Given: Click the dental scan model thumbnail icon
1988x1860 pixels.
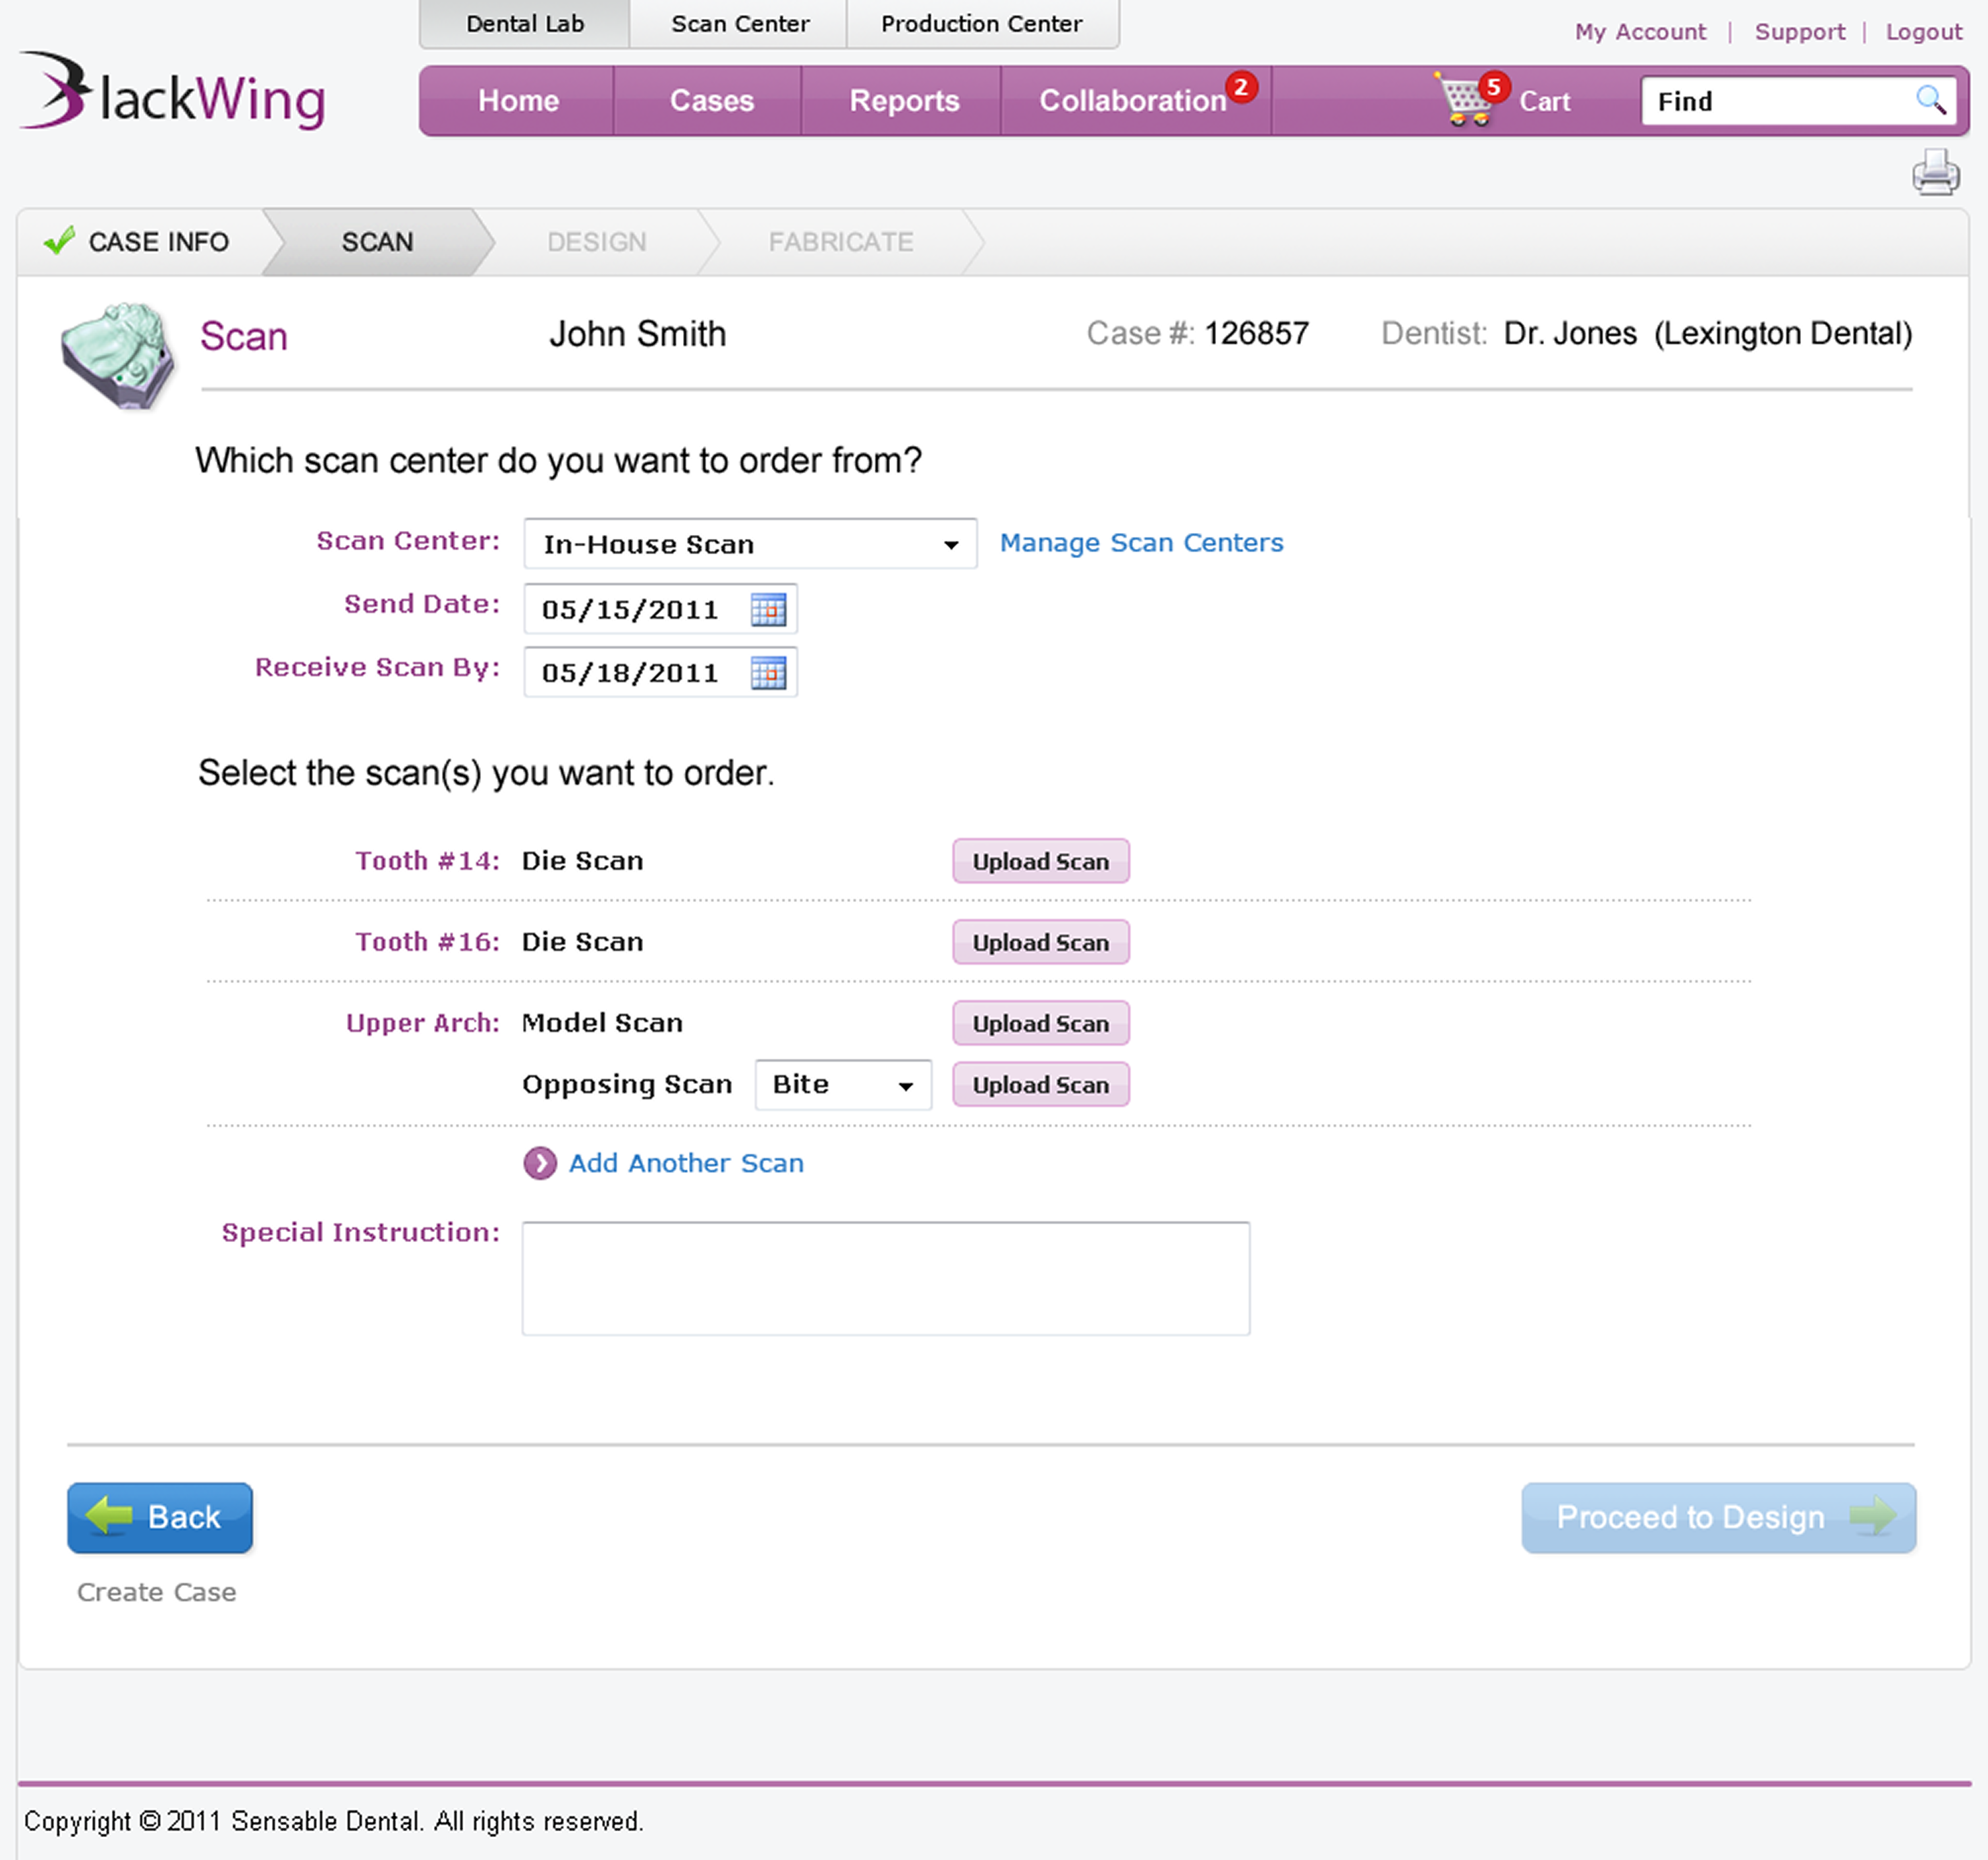Looking at the screenshot, I should pyautogui.click(x=117, y=354).
